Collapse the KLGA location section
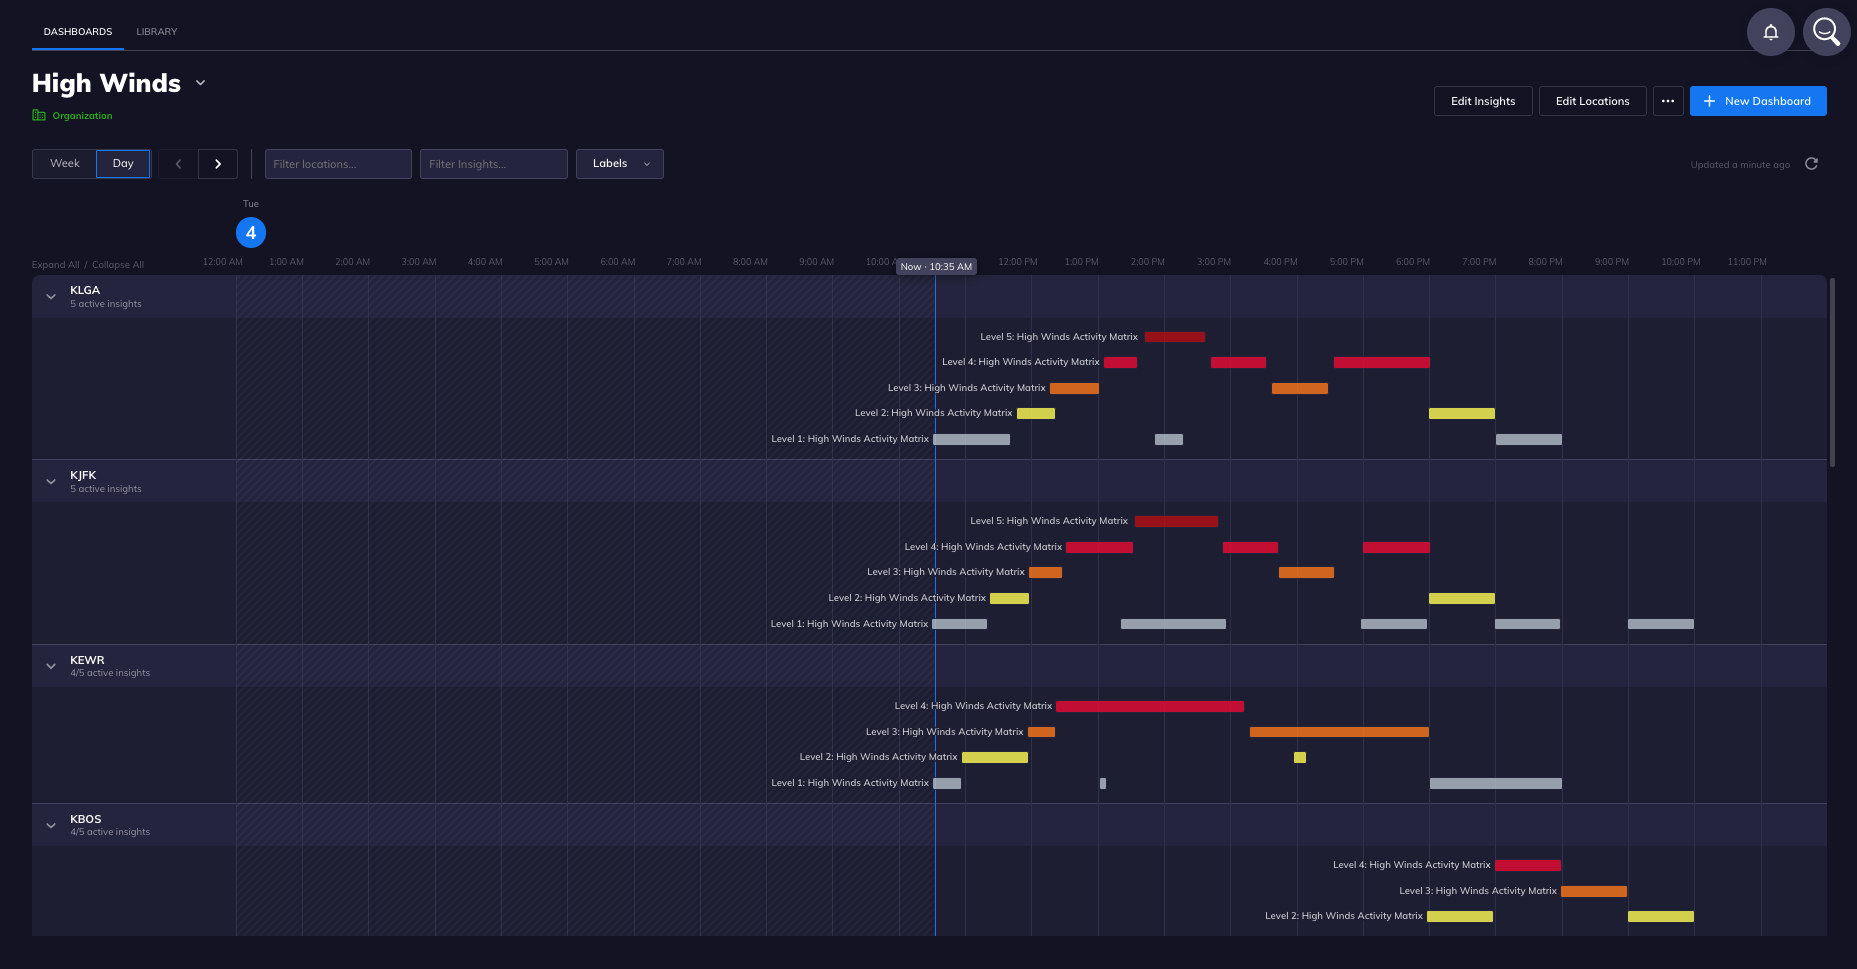 click(50, 296)
